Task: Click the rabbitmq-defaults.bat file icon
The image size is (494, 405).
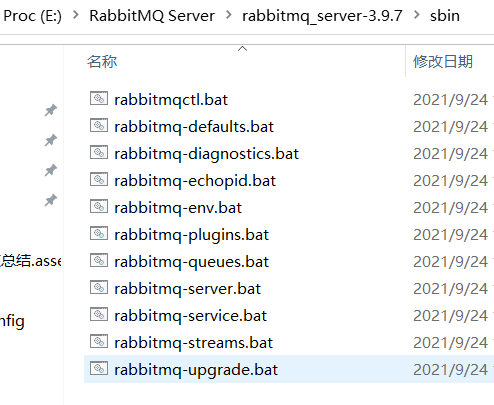Action: (x=99, y=126)
